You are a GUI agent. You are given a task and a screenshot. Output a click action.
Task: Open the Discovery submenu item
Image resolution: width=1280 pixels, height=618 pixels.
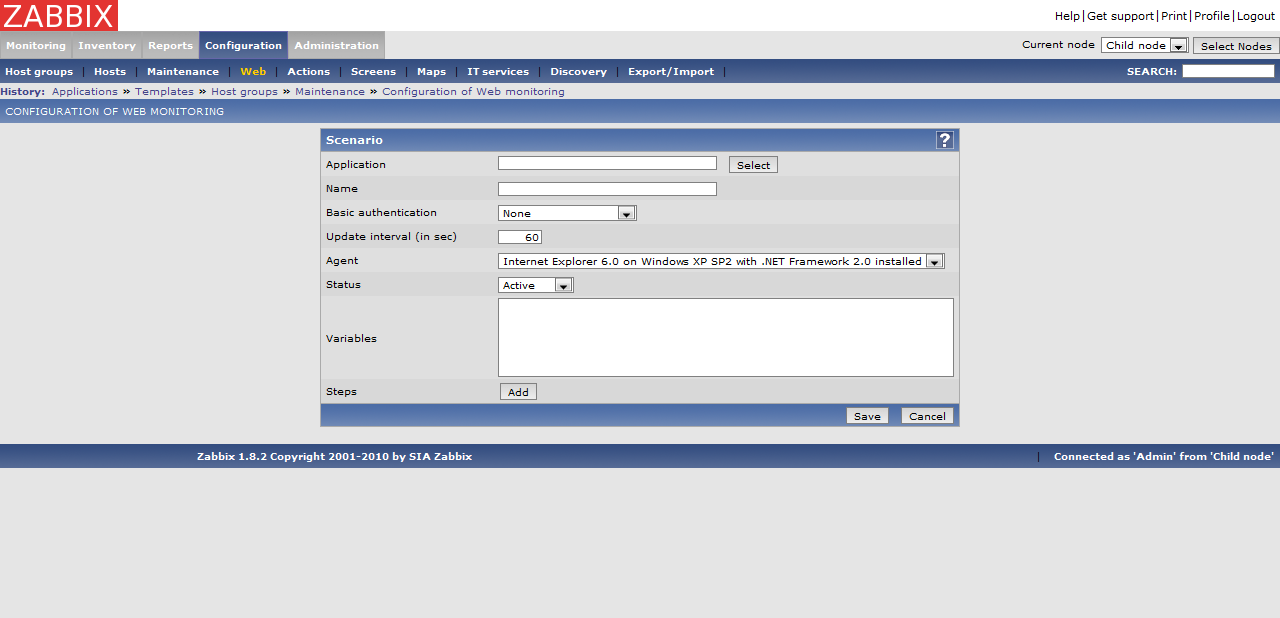(x=578, y=72)
